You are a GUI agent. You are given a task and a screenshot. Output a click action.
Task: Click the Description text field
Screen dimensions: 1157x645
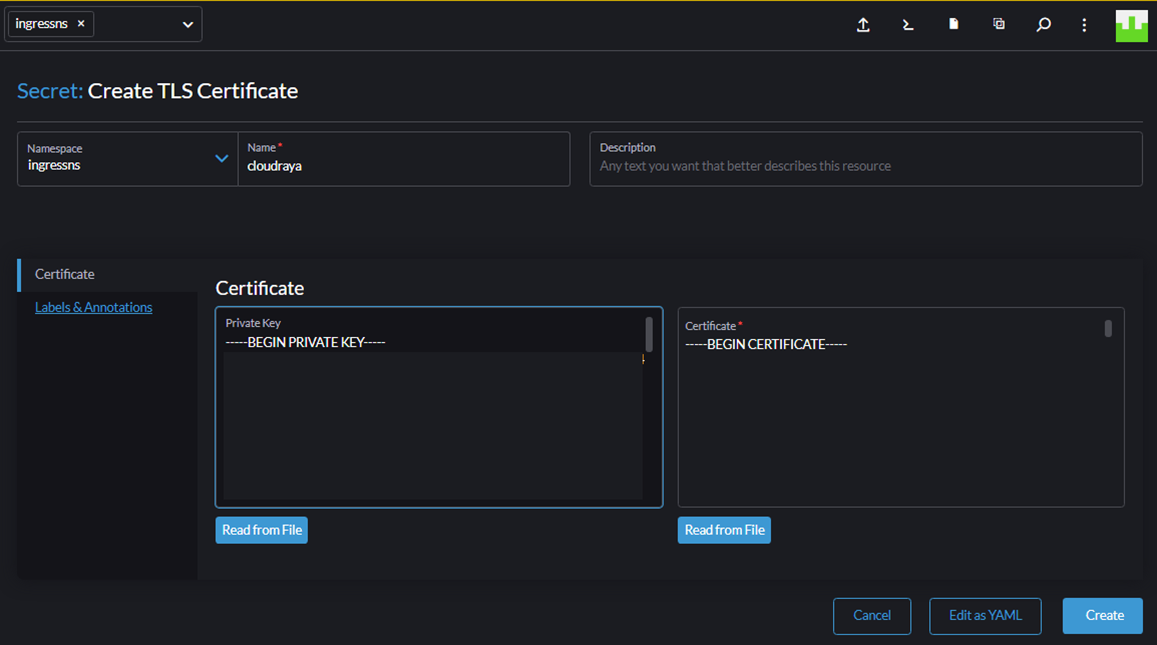pyautogui.click(x=866, y=159)
